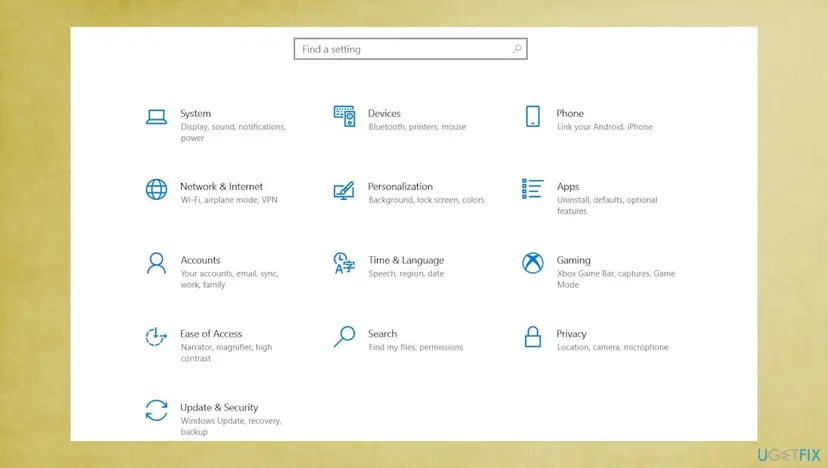The height and width of the screenshot is (468, 828).
Task: Click the Accounts person icon
Action: [x=156, y=263]
